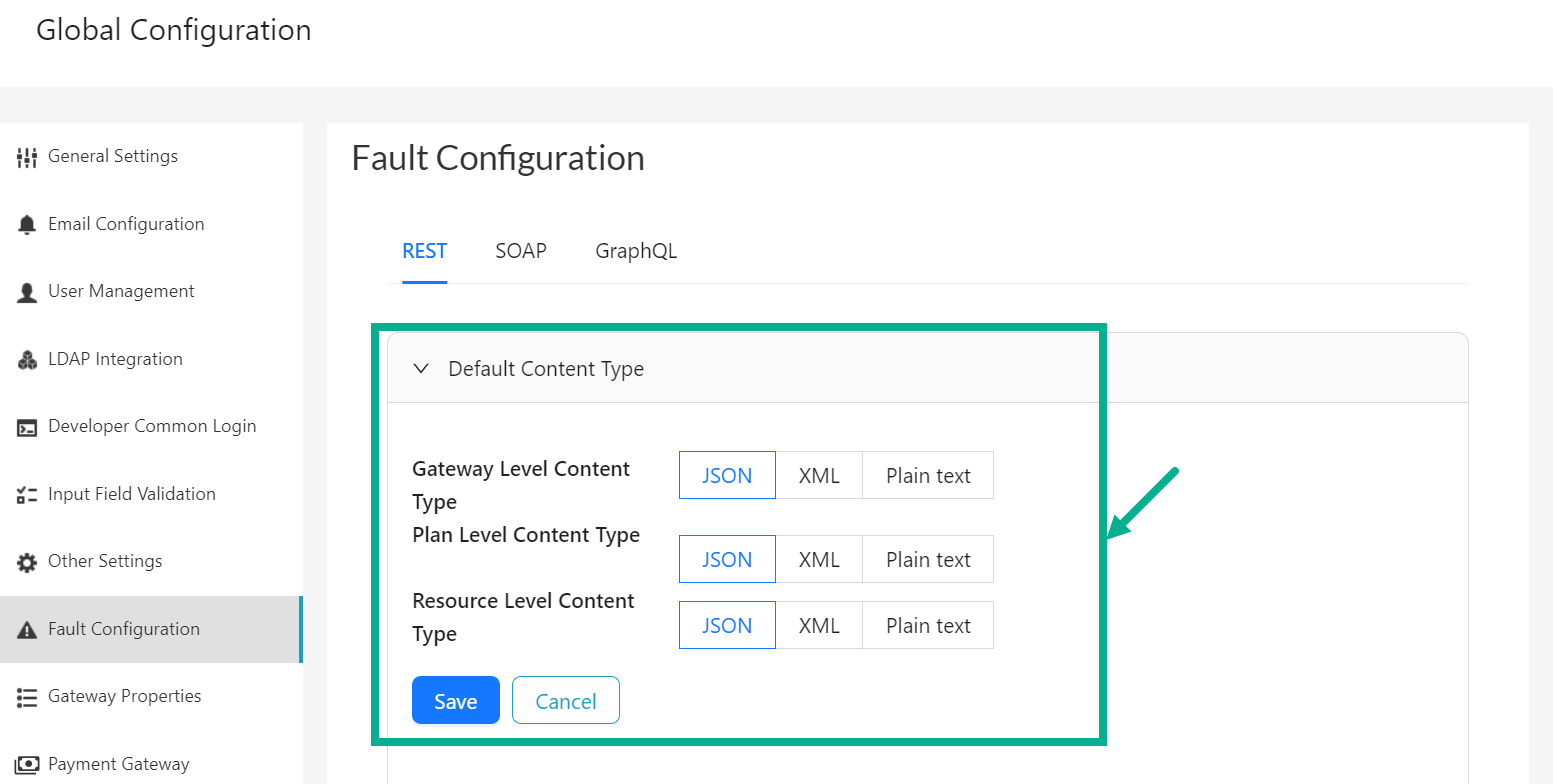Open LDAP Integration via its network icon
This screenshot has height=784, width=1553.
pyautogui.click(x=27, y=358)
